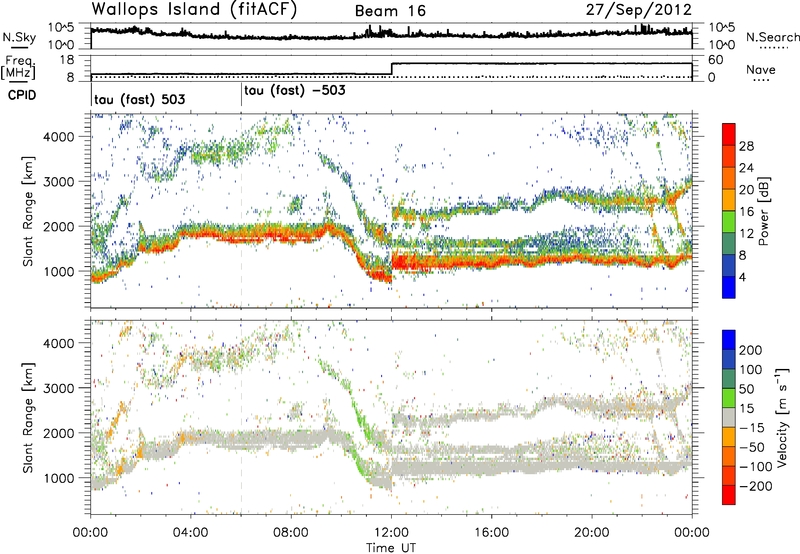Click the left '10^5' noise axis tick
Viewport: 800px width, 554px height.
pyautogui.click(x=61, y=28)
